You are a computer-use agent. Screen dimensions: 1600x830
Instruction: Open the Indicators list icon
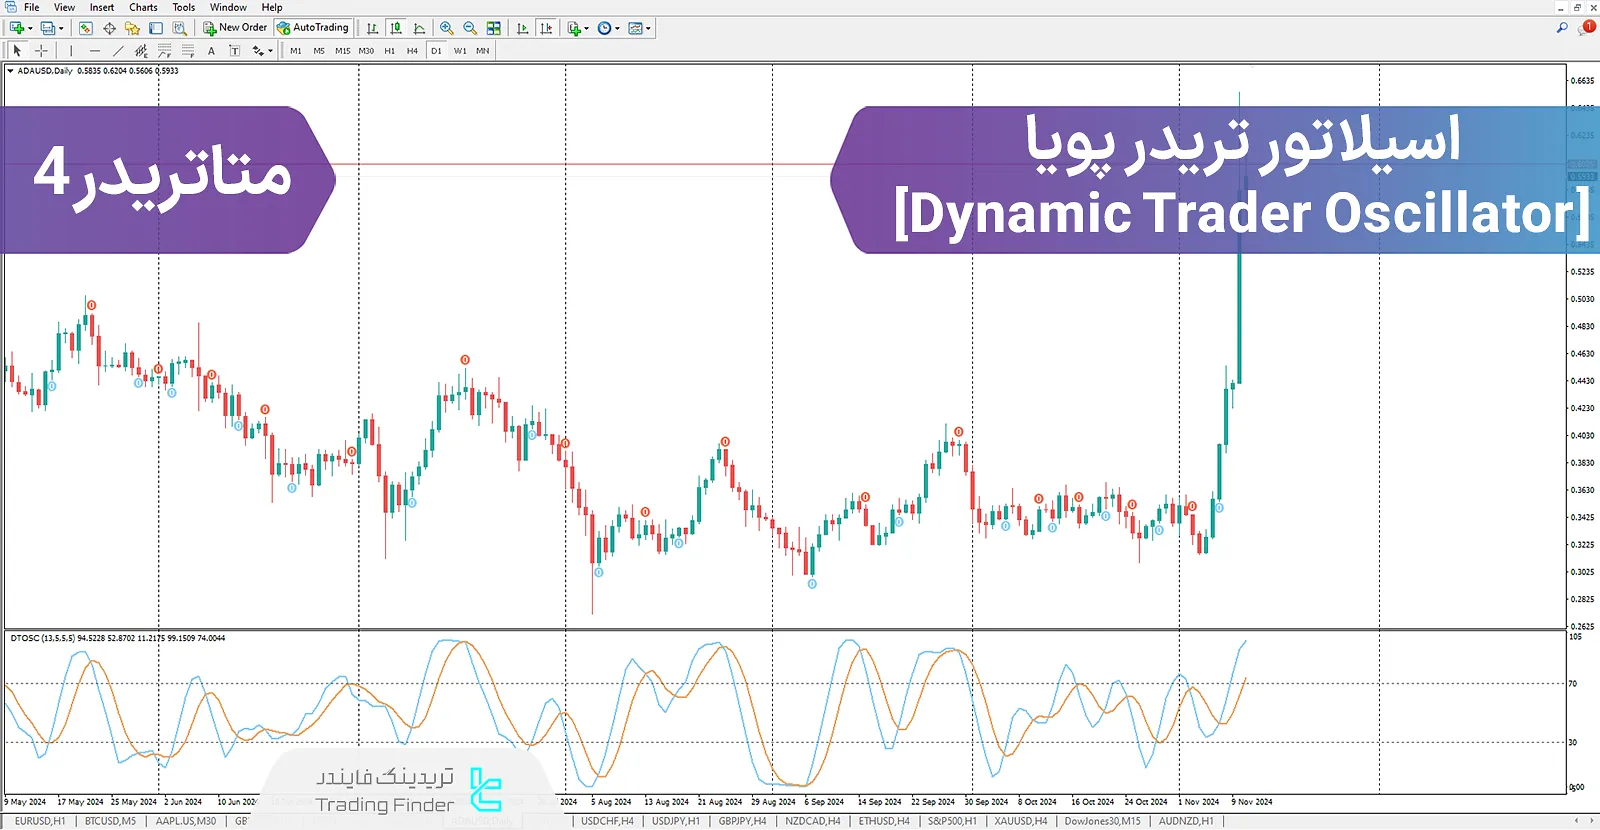574,28
